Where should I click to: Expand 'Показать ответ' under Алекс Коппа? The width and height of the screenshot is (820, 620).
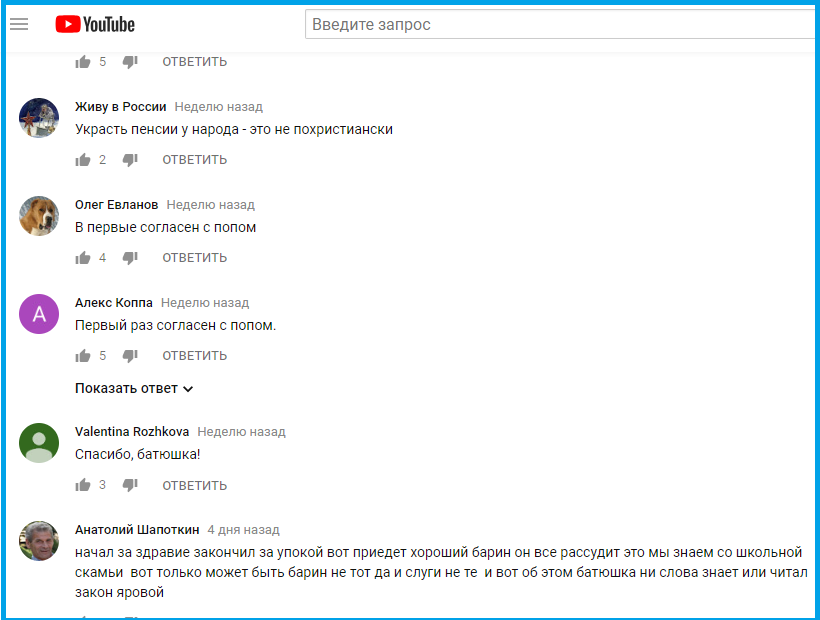click(x=134, y=388)
